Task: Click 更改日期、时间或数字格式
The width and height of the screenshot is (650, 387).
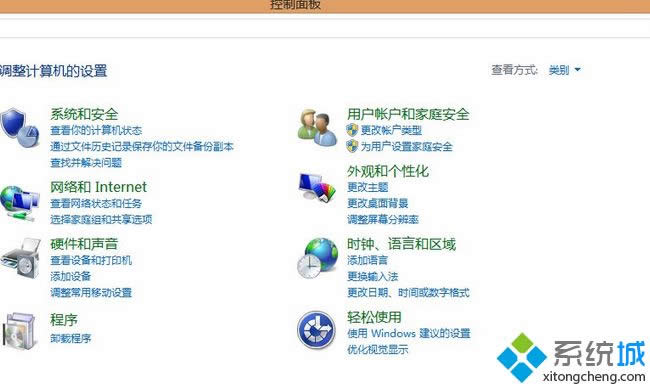Action: pyautogui.click(x=408, y=293)
